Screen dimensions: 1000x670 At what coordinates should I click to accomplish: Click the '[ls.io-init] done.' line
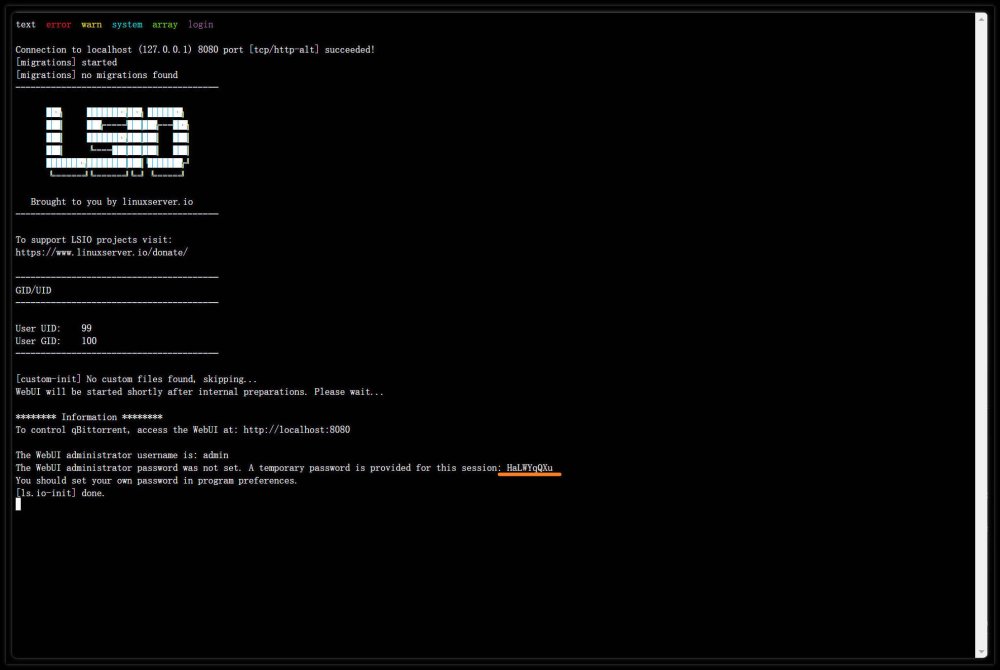[60, 493]
